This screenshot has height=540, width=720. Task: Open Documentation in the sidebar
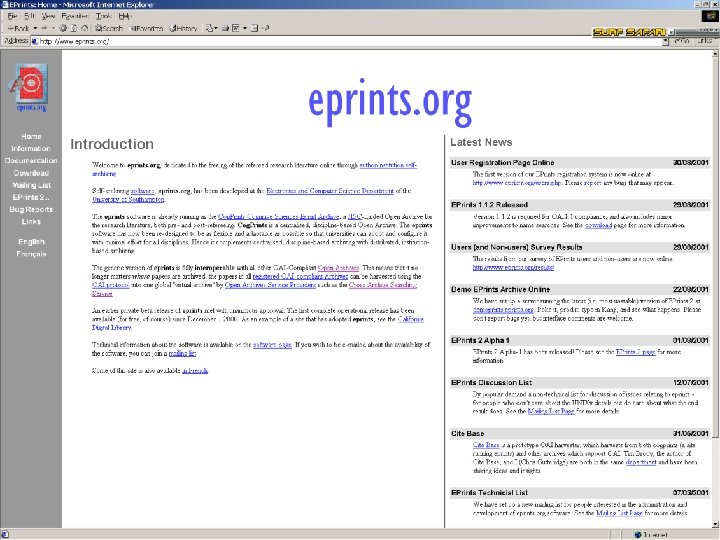pyautogui.click(x=31, y=161)
